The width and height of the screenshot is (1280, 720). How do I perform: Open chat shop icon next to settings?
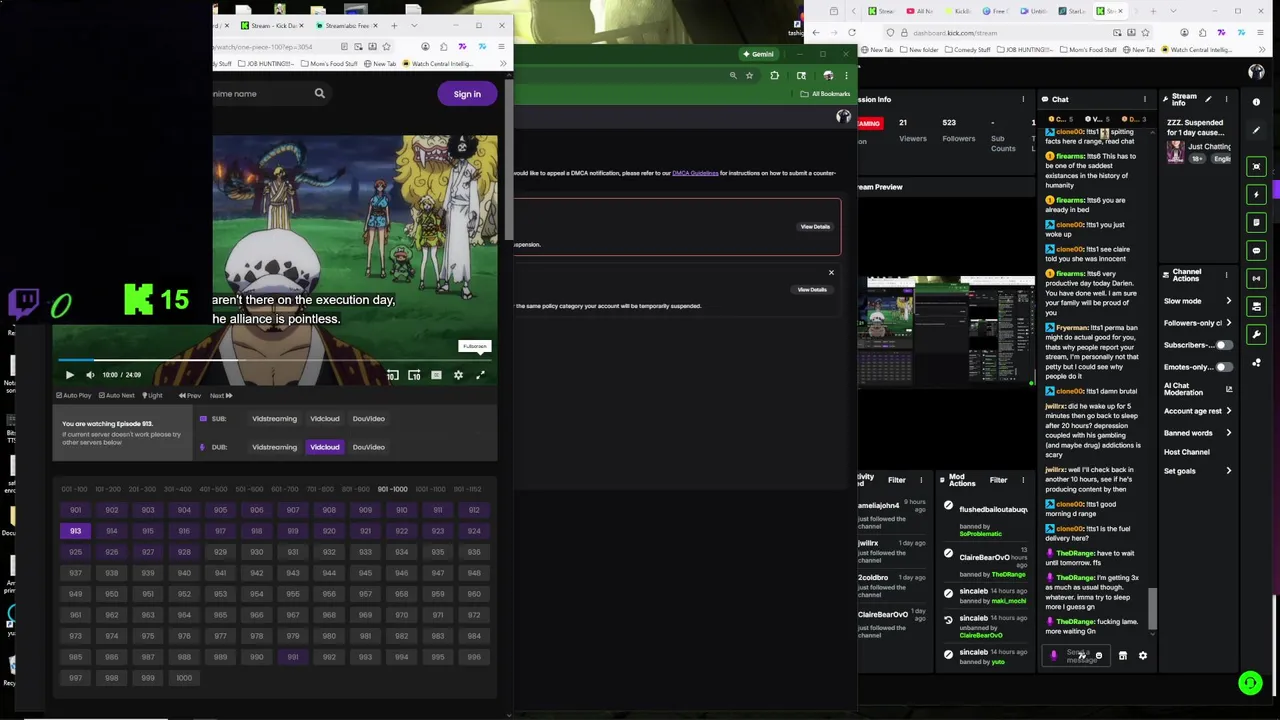click(x=1122, y=656)
